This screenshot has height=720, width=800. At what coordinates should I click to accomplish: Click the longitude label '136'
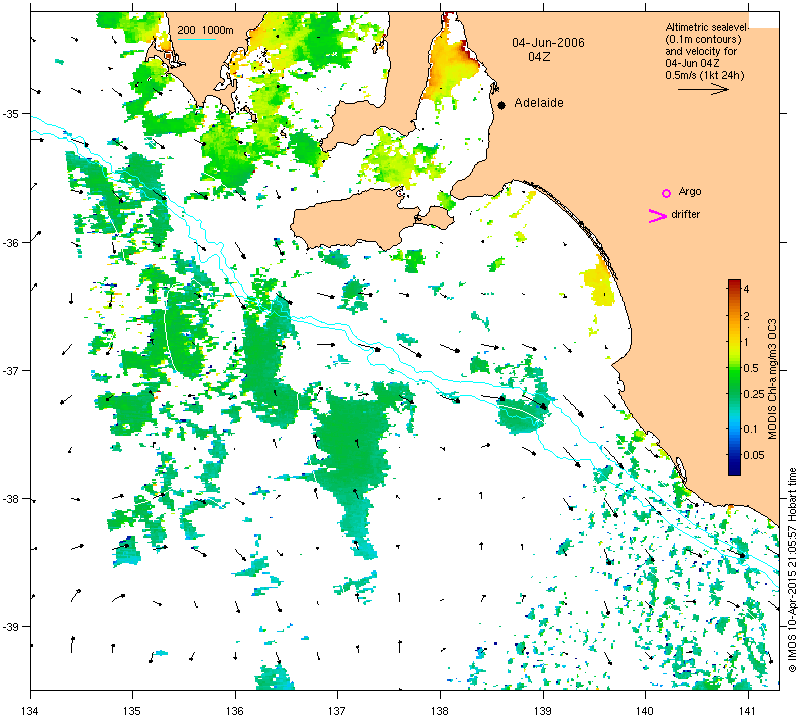point(235,710)
